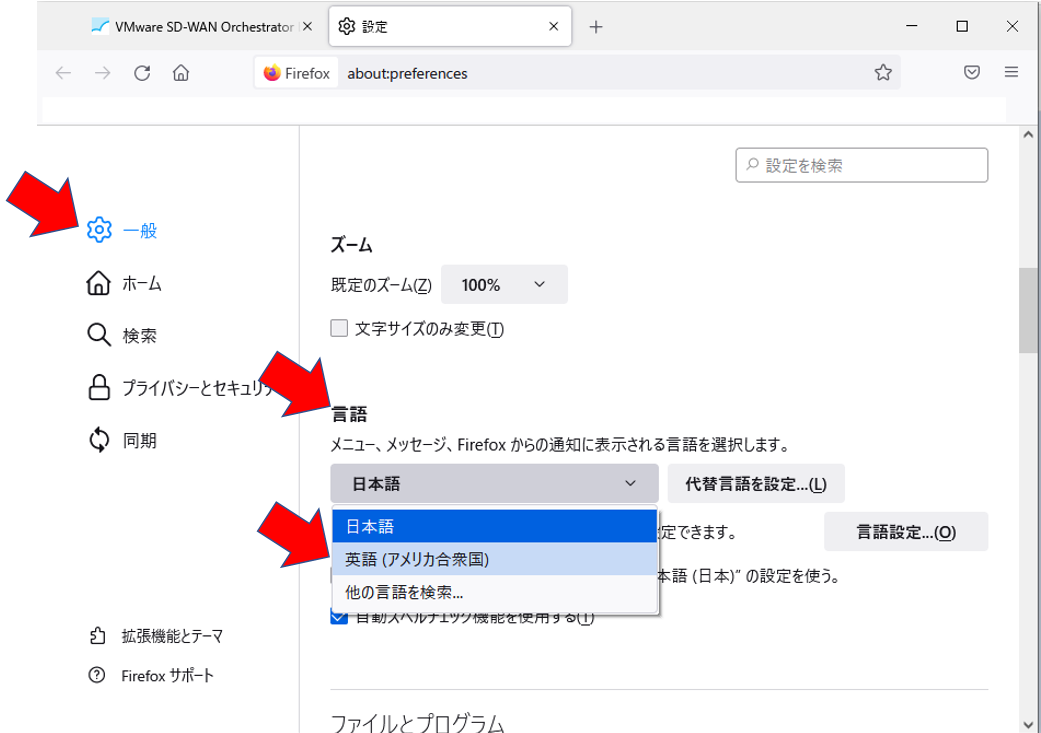The width and height of the screenshot is (1041, 733).
Task: Close the 設定 tab
Action: click(554, 27)
